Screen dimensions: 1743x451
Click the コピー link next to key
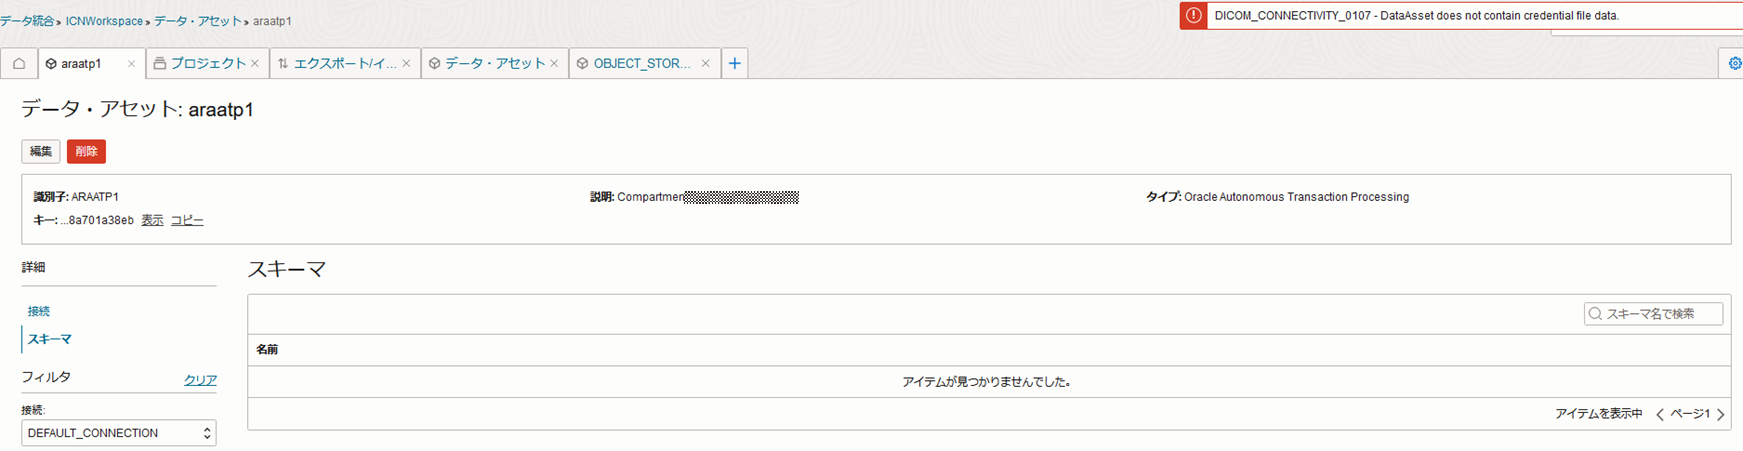187,220
